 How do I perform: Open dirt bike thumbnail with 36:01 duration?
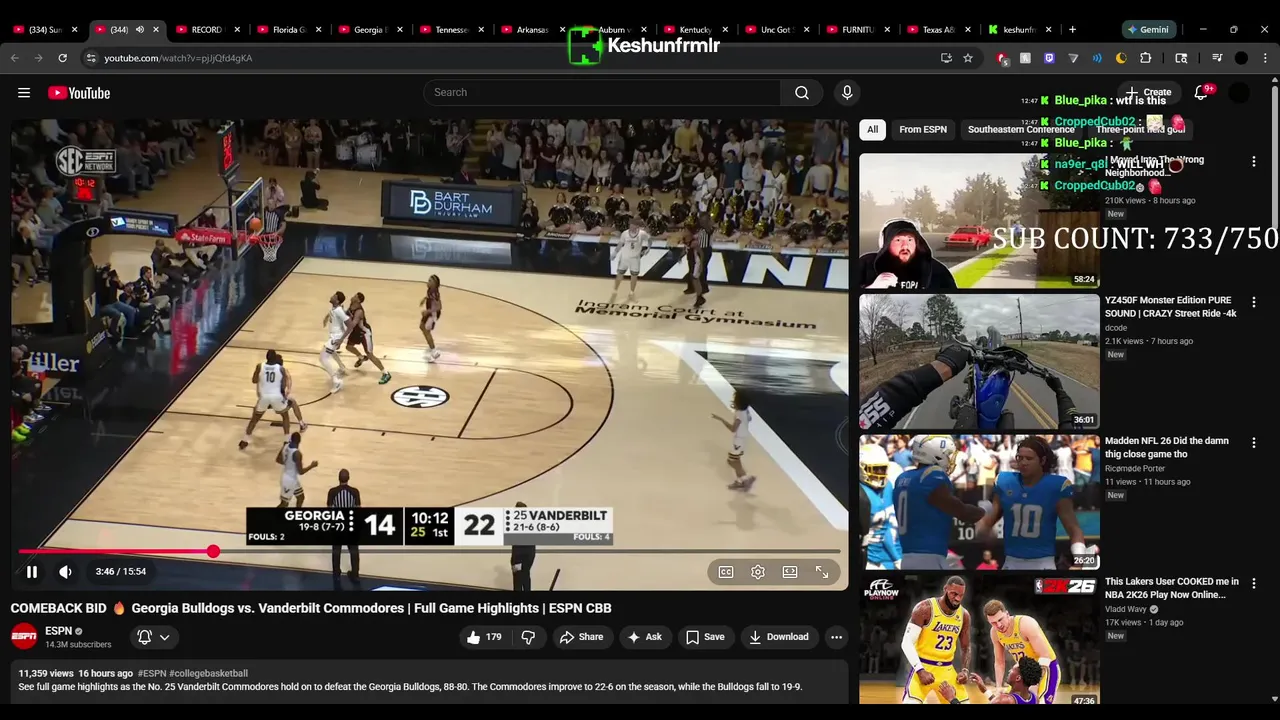tap(979, 361)
